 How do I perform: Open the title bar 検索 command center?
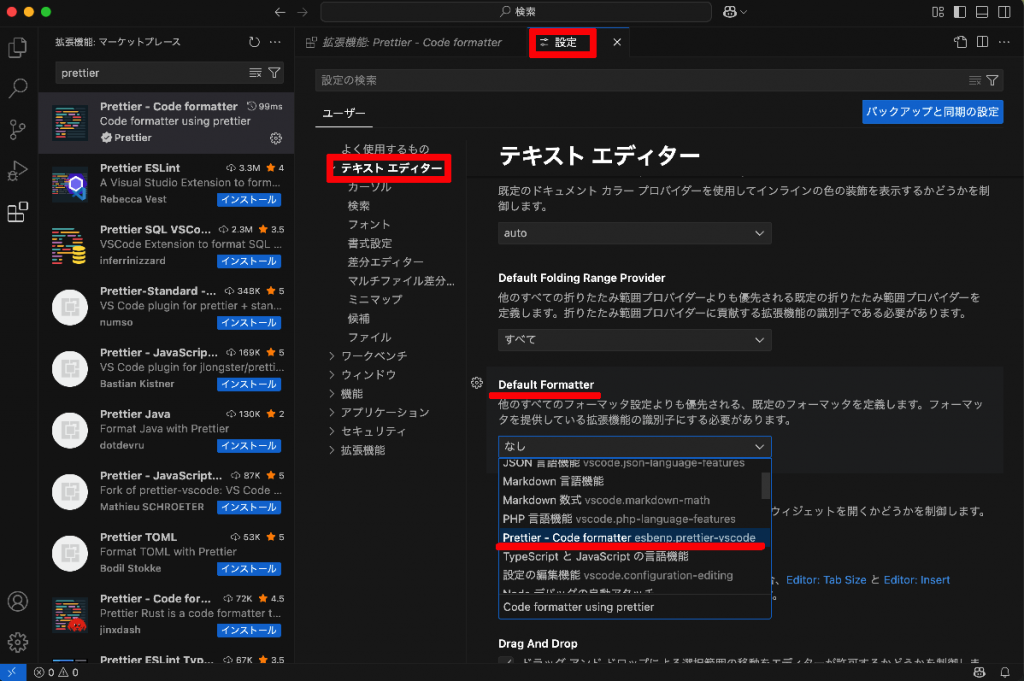pyautogui.click(x=516, y=12)
